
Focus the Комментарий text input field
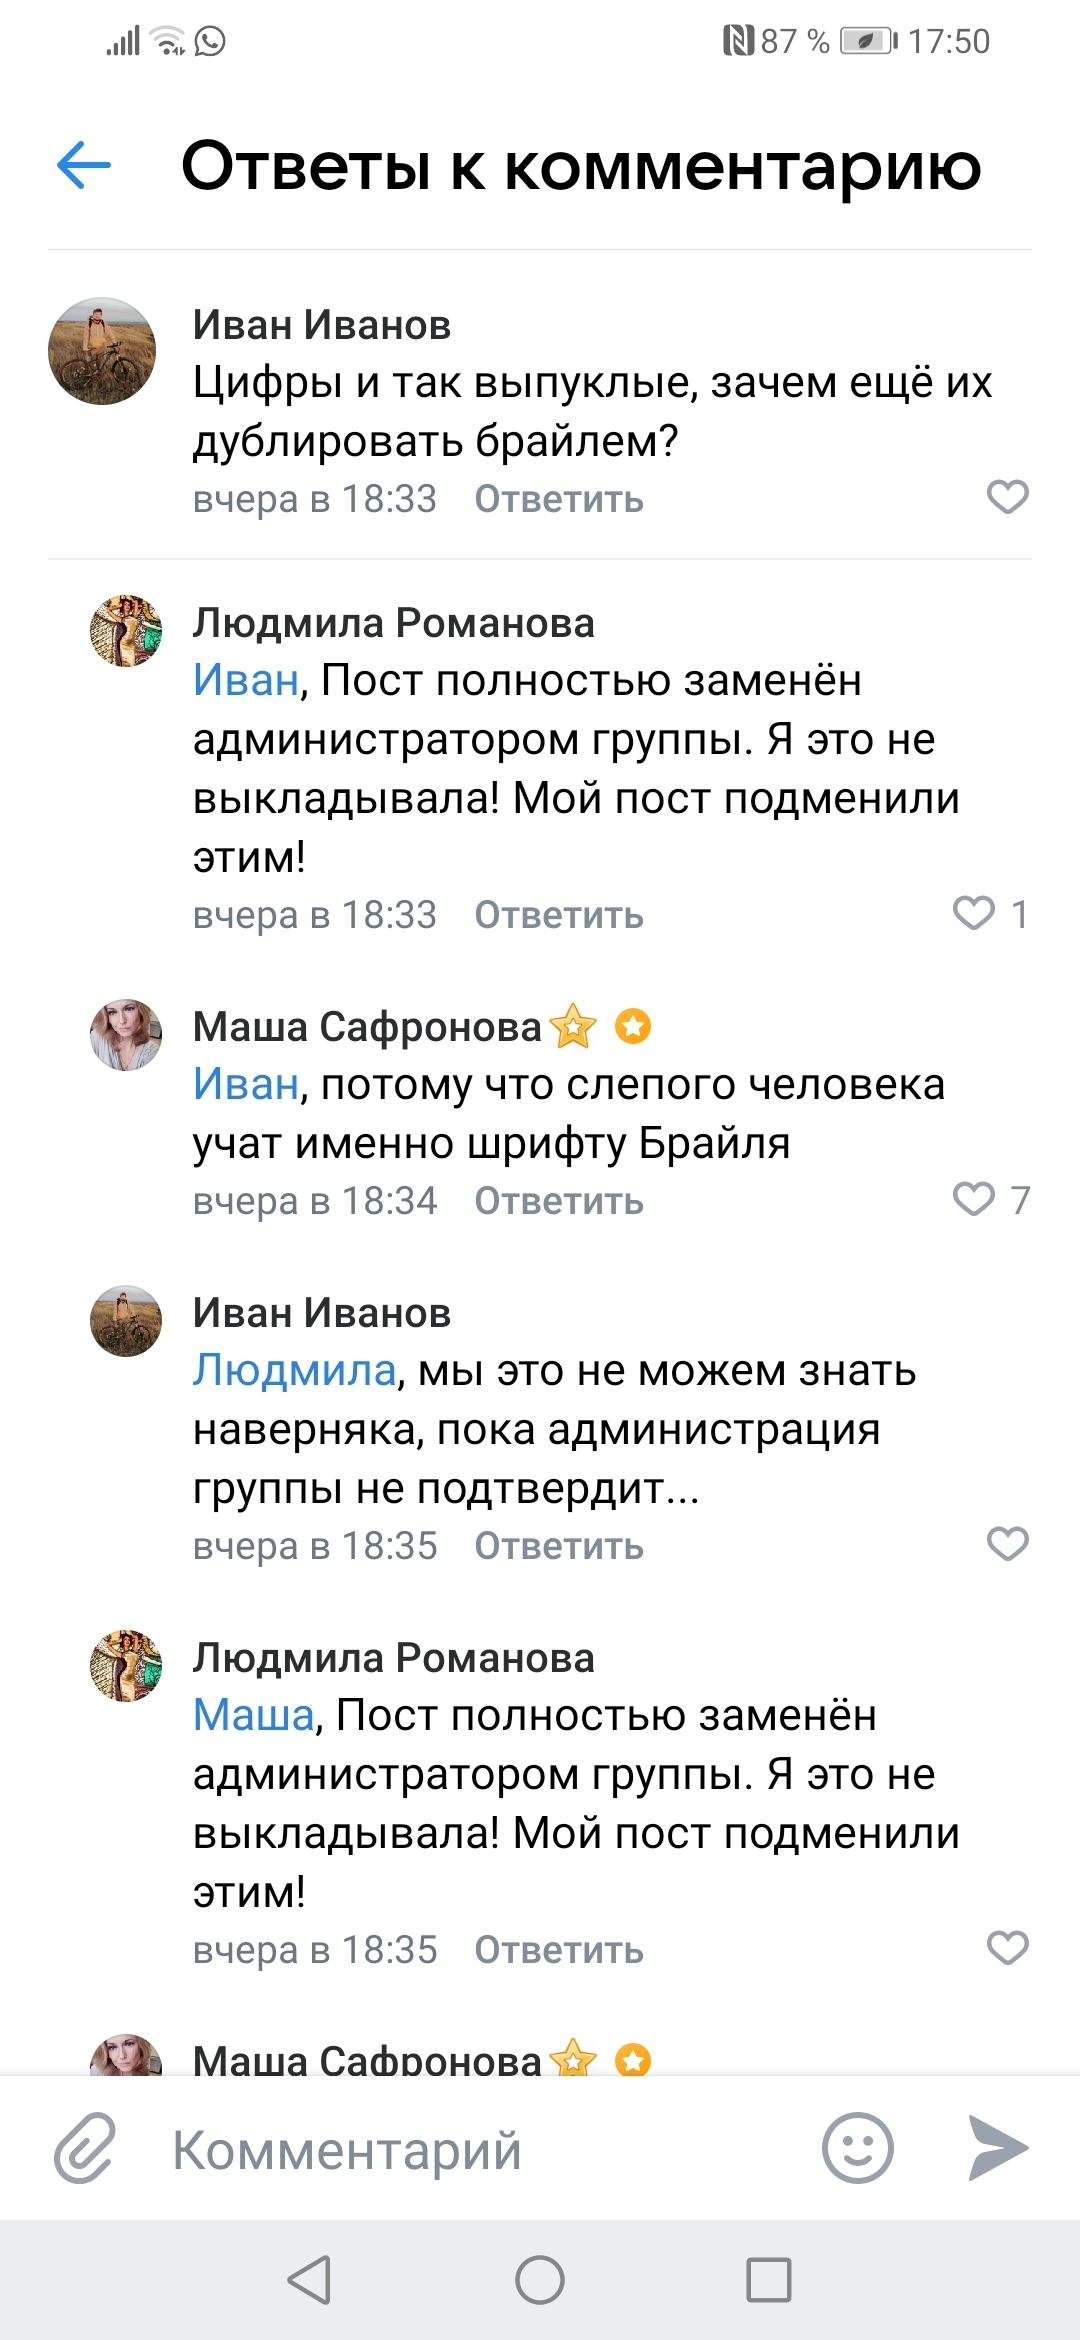pyautogui.click(x=480, y=2150)
